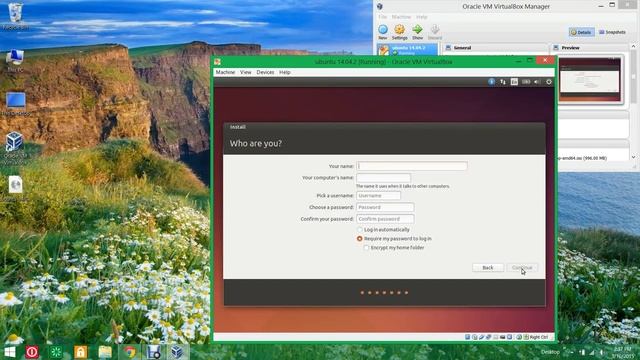Click the Back button in installer

click(x=488, y=268)
